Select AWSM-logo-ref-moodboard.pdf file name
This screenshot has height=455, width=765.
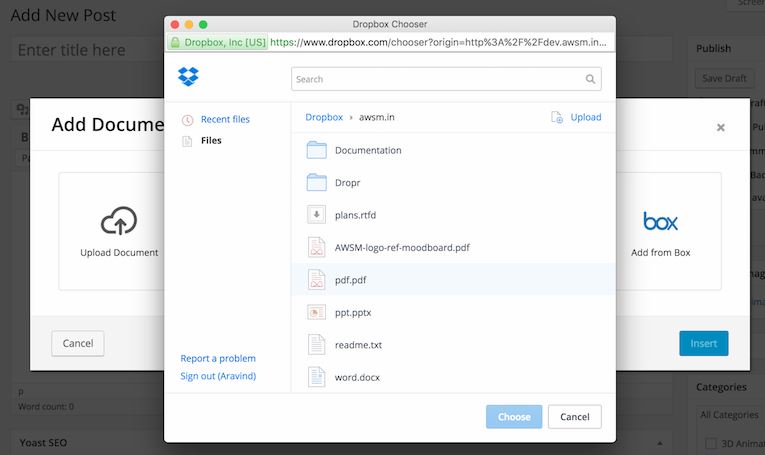[x=402, y=248]
